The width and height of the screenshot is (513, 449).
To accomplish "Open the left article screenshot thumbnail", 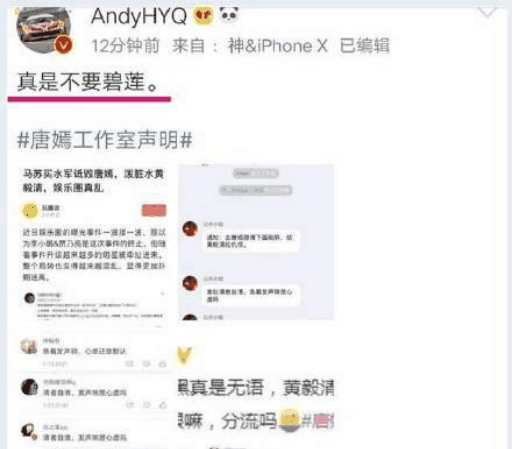I will pyautogui.click(x=94, y=246).
